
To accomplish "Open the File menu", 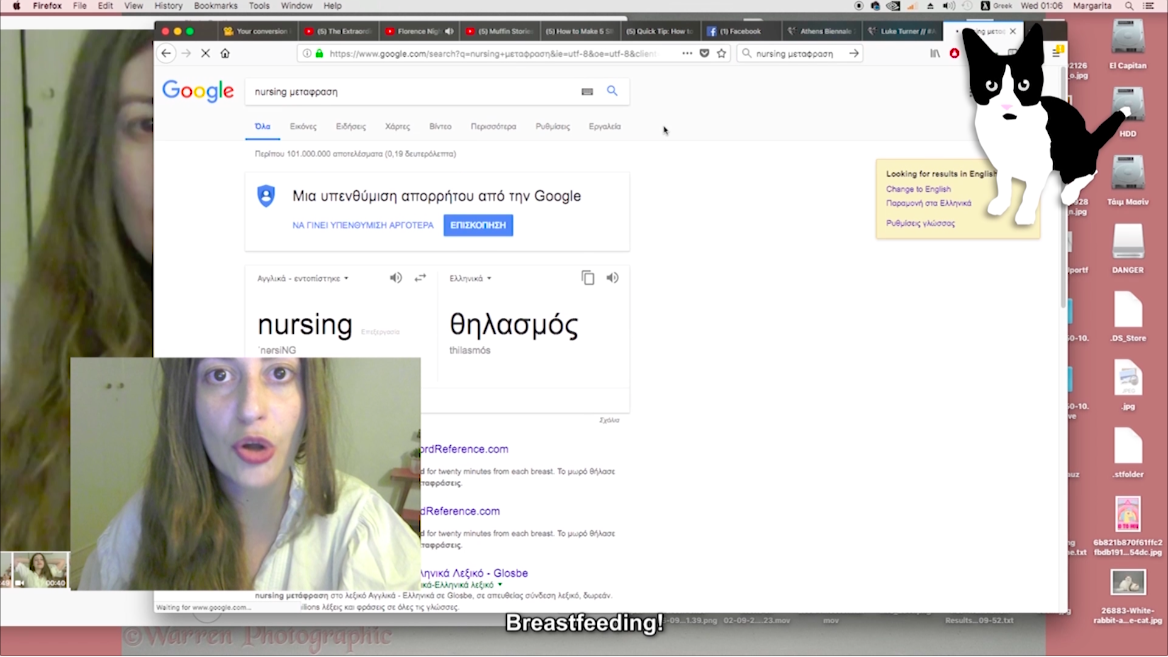I will click(x=80, y=6).
